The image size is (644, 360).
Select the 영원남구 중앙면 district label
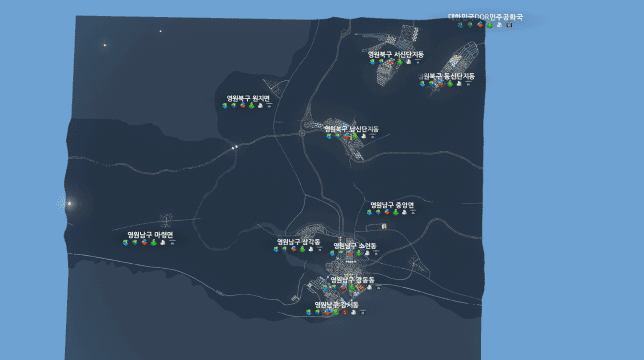tap(392, 205)
